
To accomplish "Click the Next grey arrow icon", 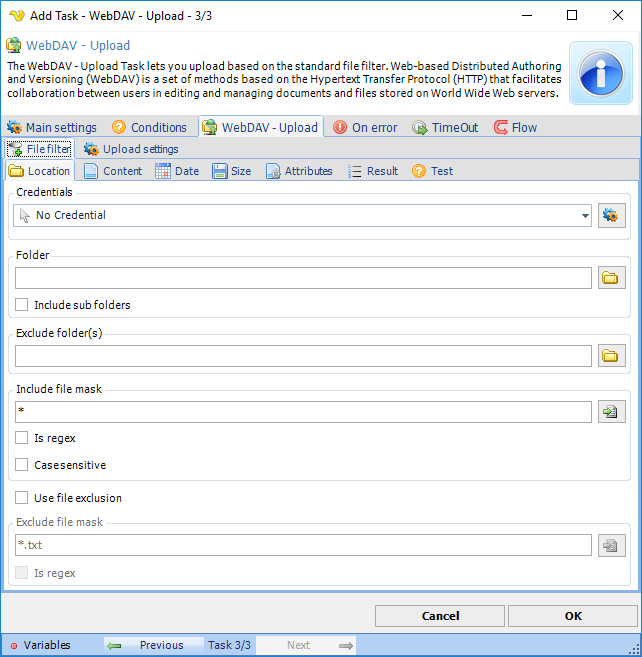I will 346,645.
